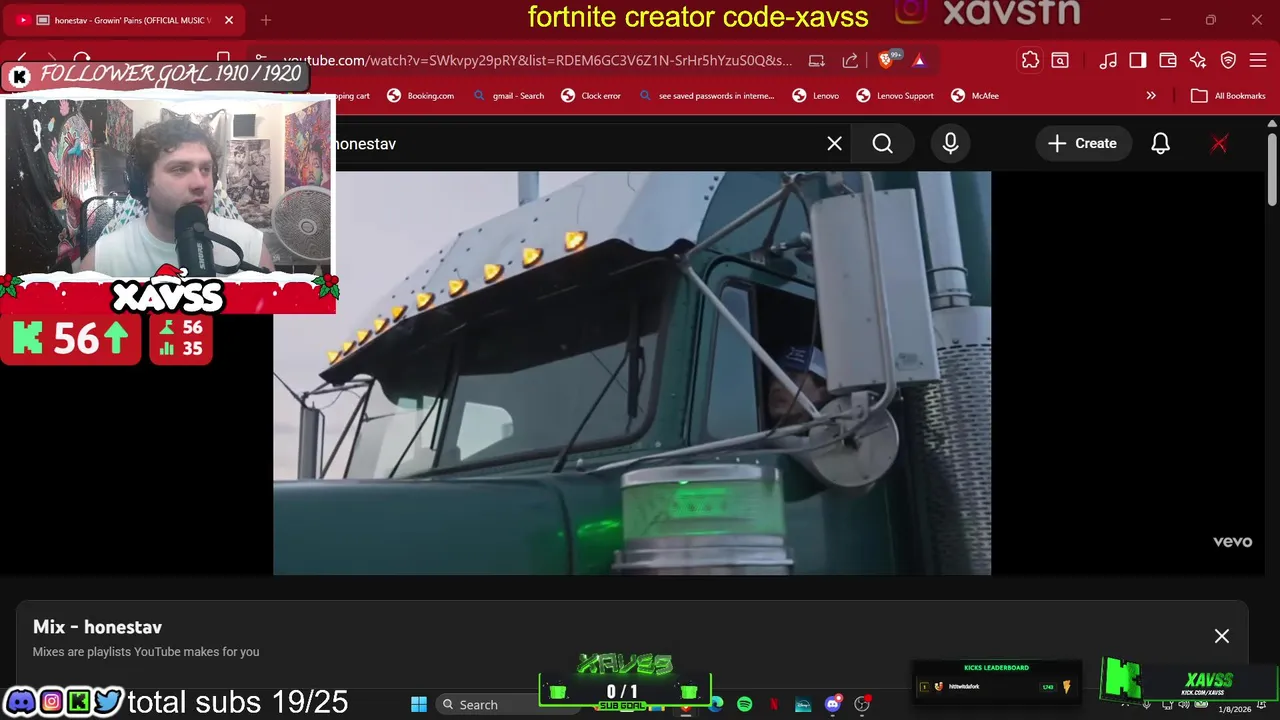Open the gmail - Search bookmark

click(508, 96)
